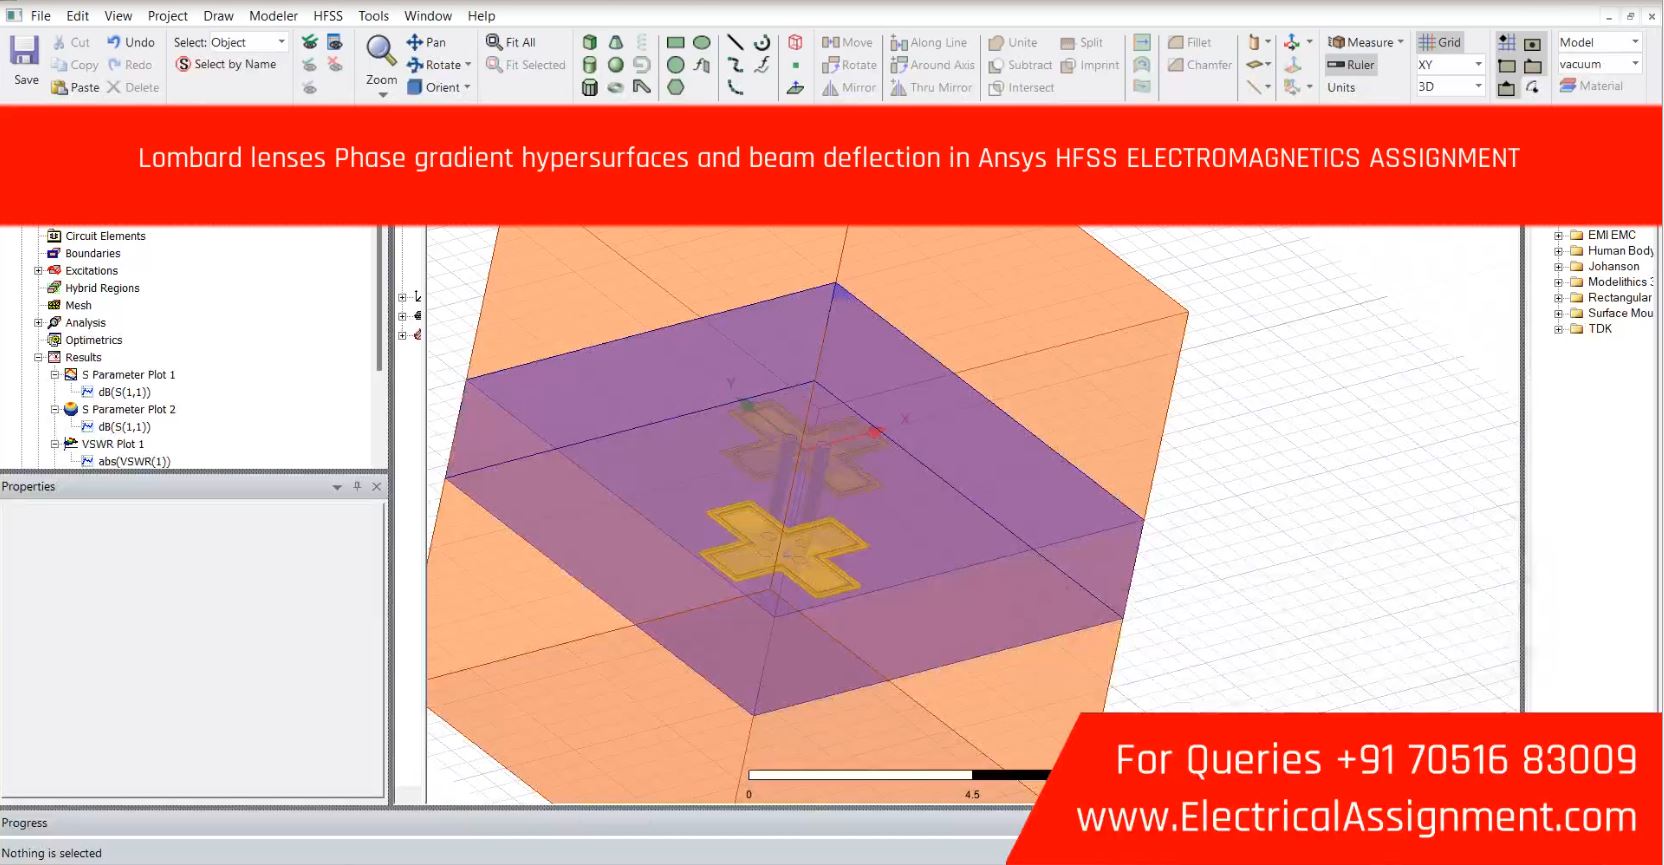Draw a rectangle sheet
The height and width of the screenshot is (865, 1664).
point(676,42)
